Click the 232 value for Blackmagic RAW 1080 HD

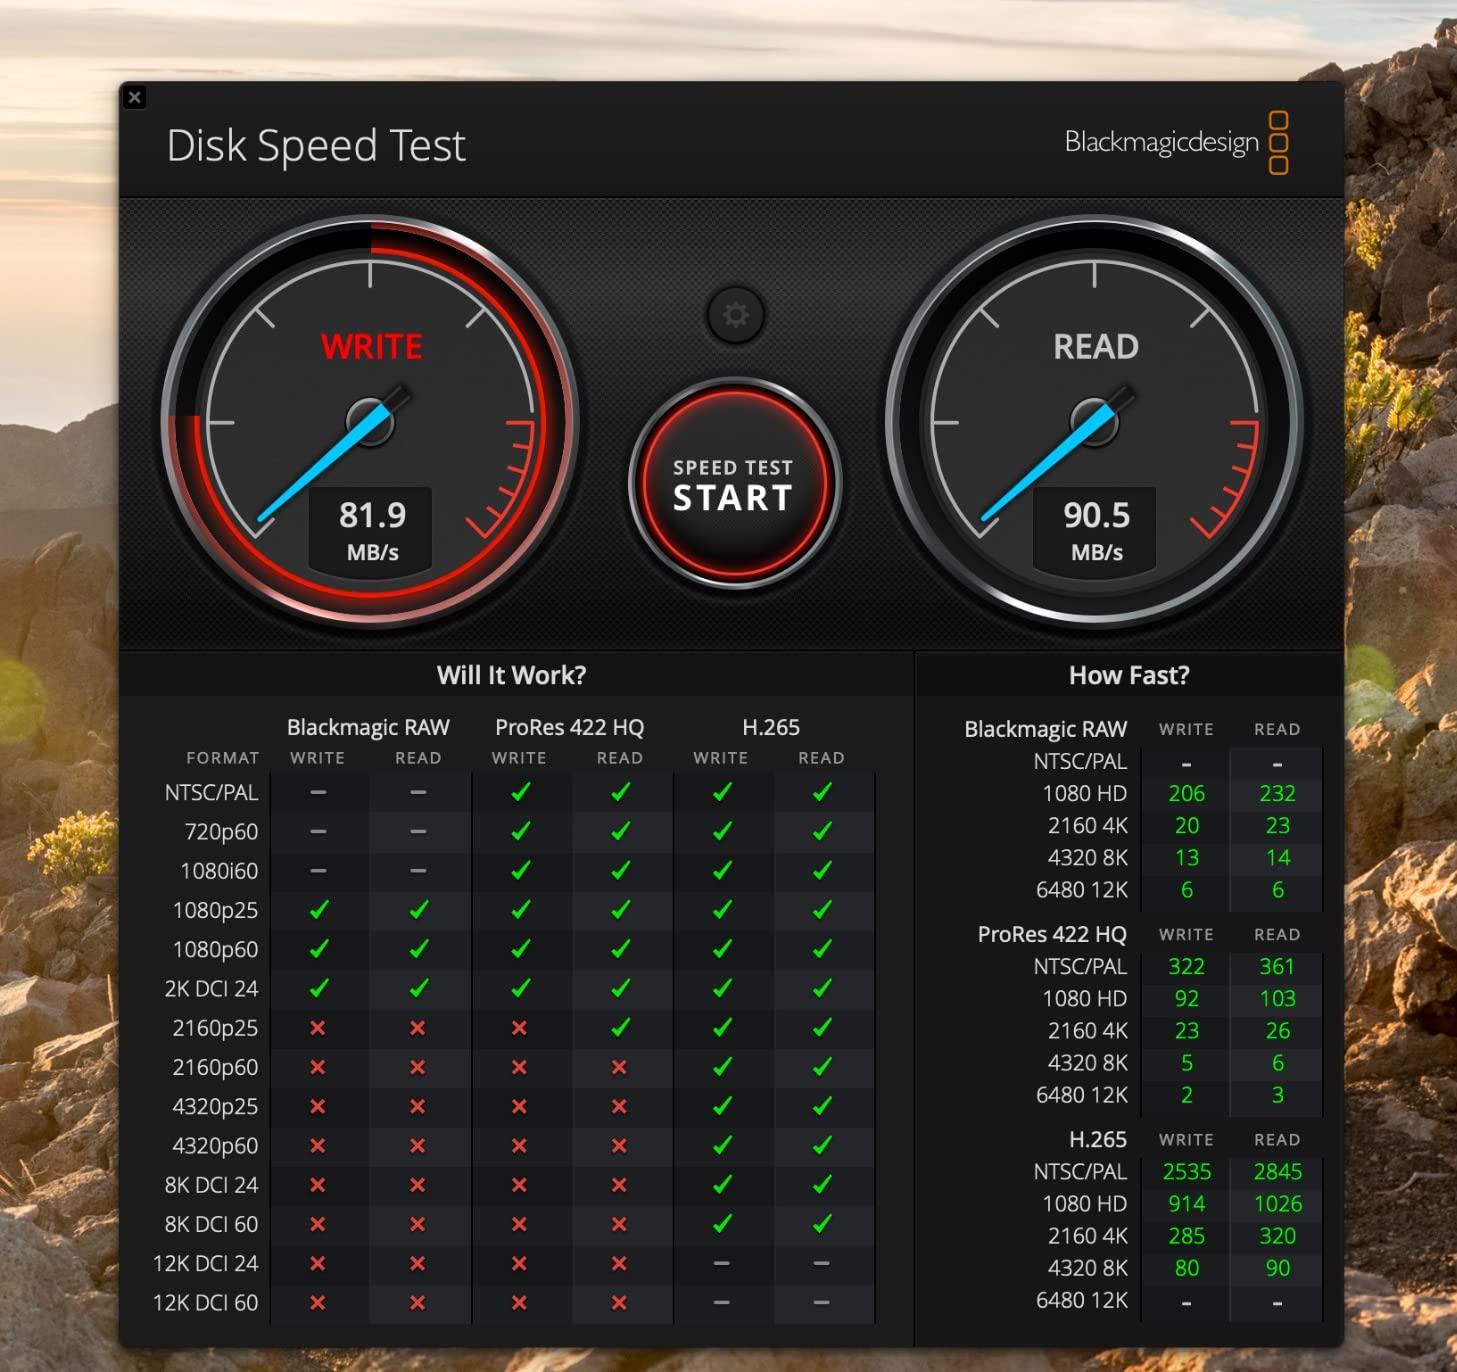click(x=1277, y=793)
